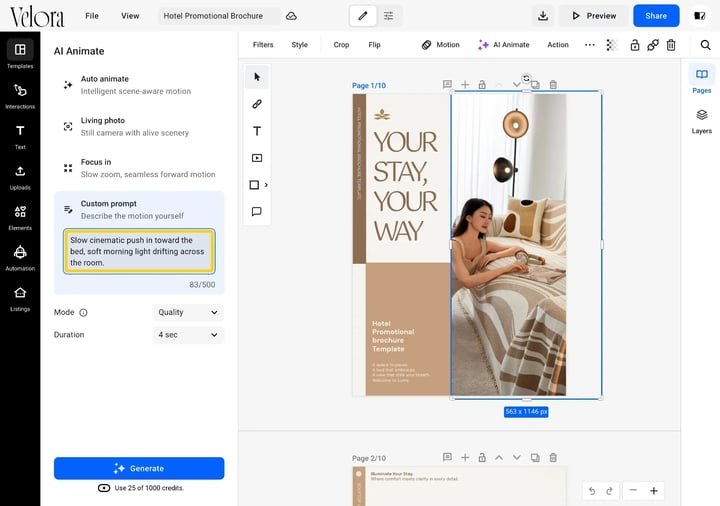This screenshot has height=506, width=720.
Task: Toggle the Page 1 lock icon
Action: tap(482, 84)
